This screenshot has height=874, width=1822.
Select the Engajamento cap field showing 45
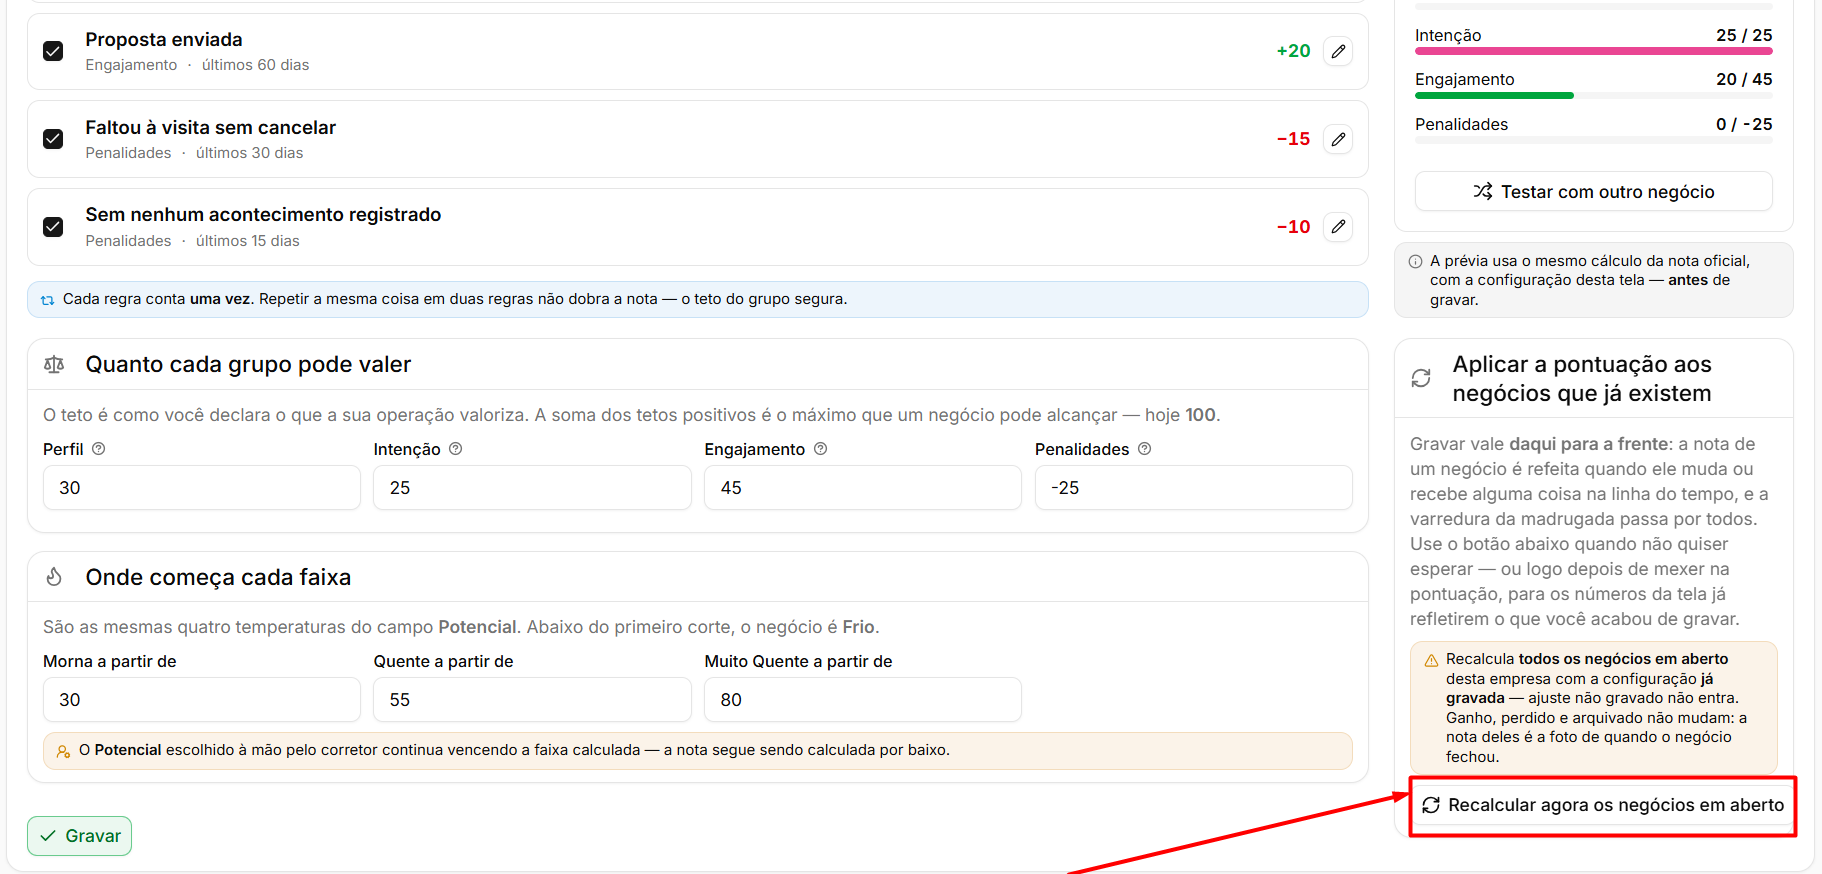point(863,488)
